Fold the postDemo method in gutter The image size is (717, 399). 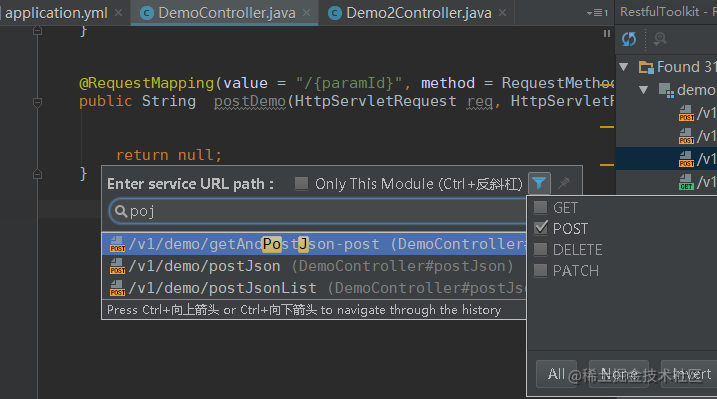click(37, 102)
